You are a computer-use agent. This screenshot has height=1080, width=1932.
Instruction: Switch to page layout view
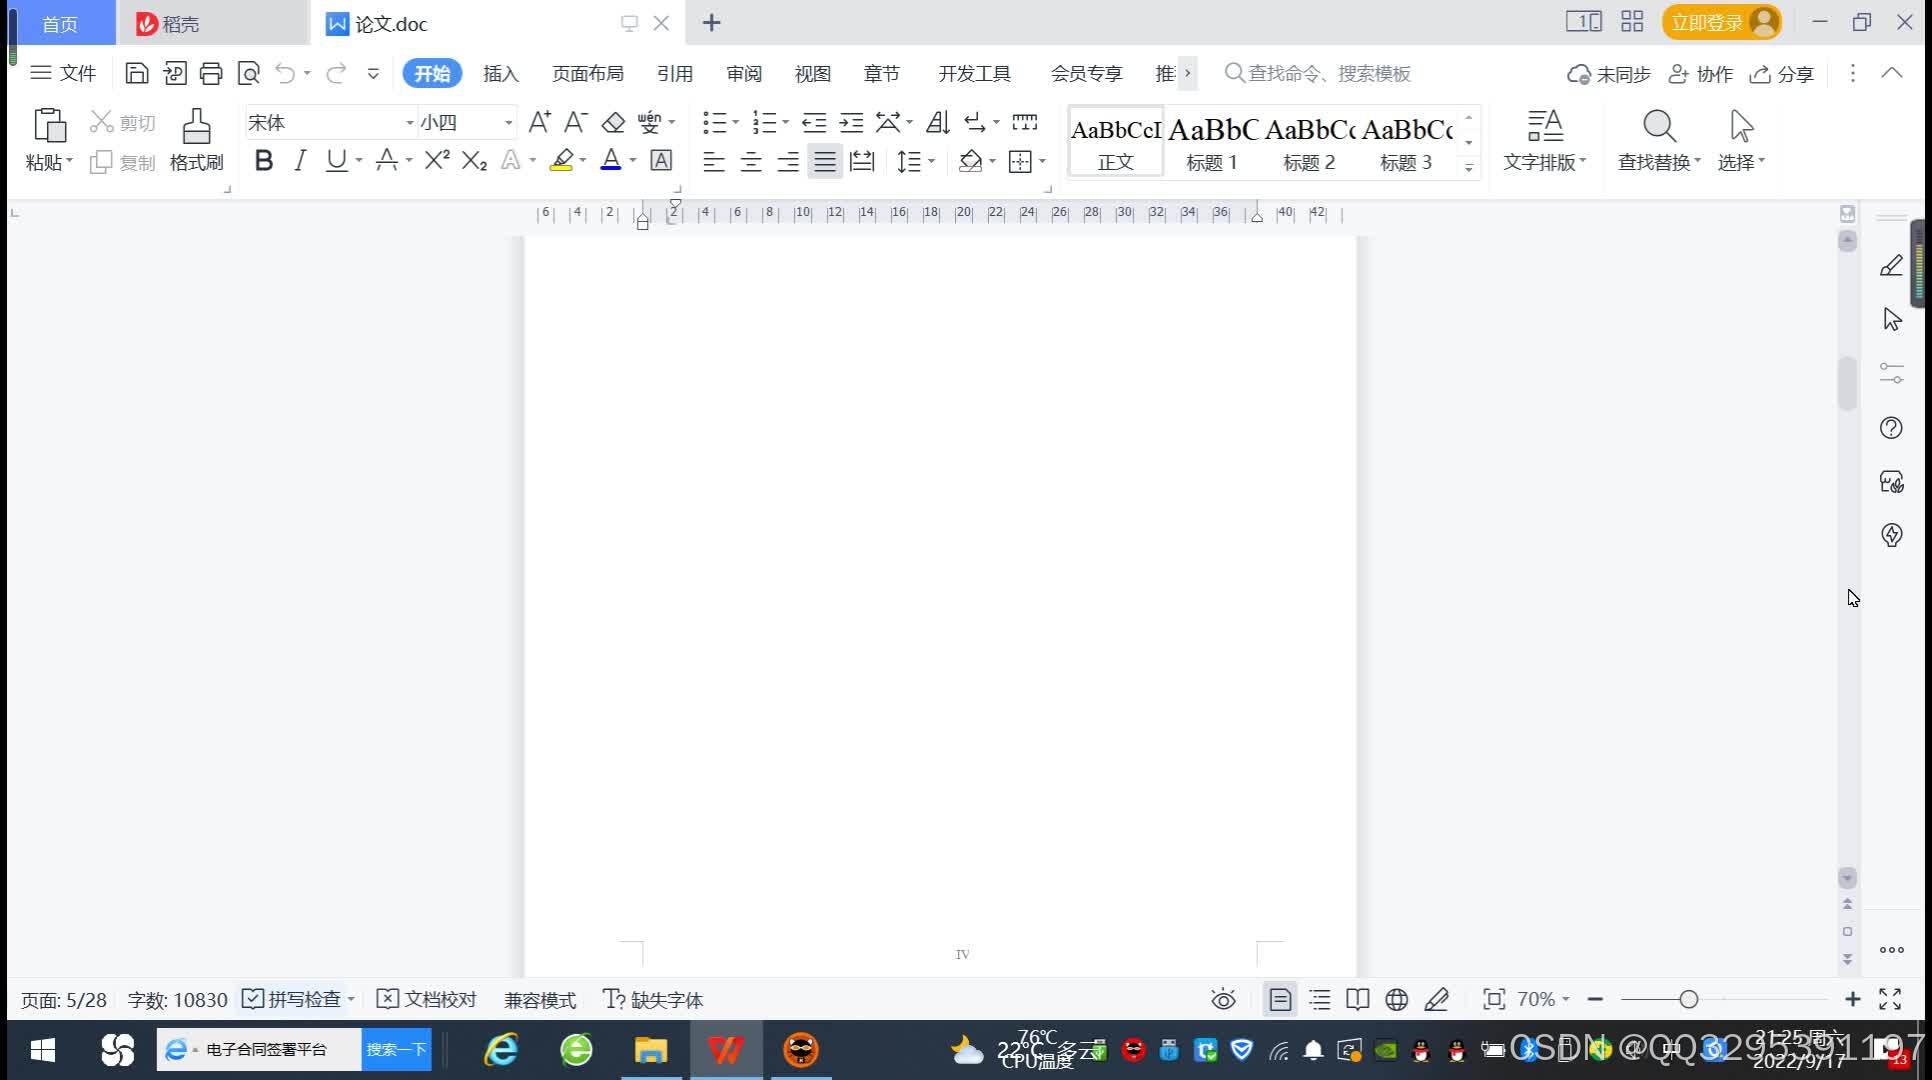tap(1280, 999)
